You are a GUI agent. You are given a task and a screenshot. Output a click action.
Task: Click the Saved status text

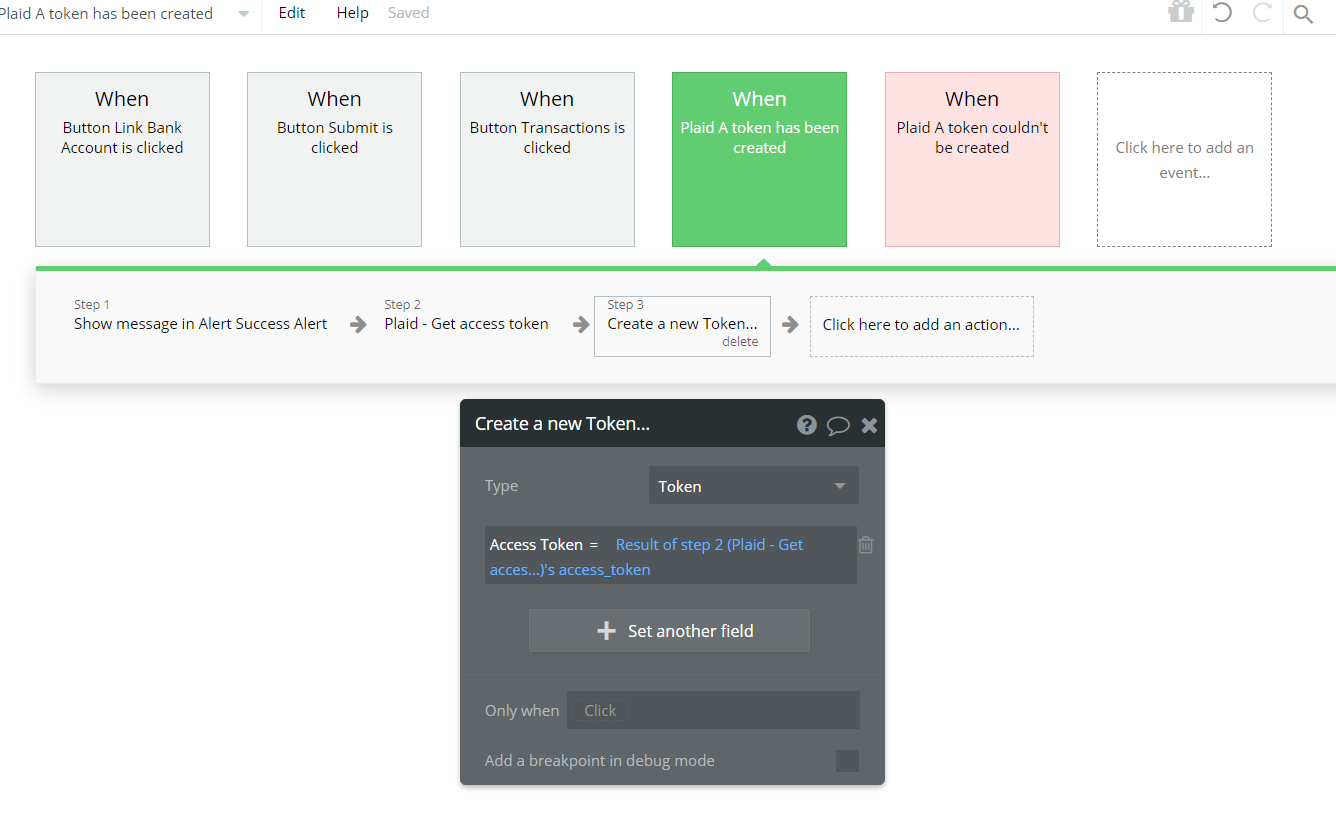pos(409,13)
